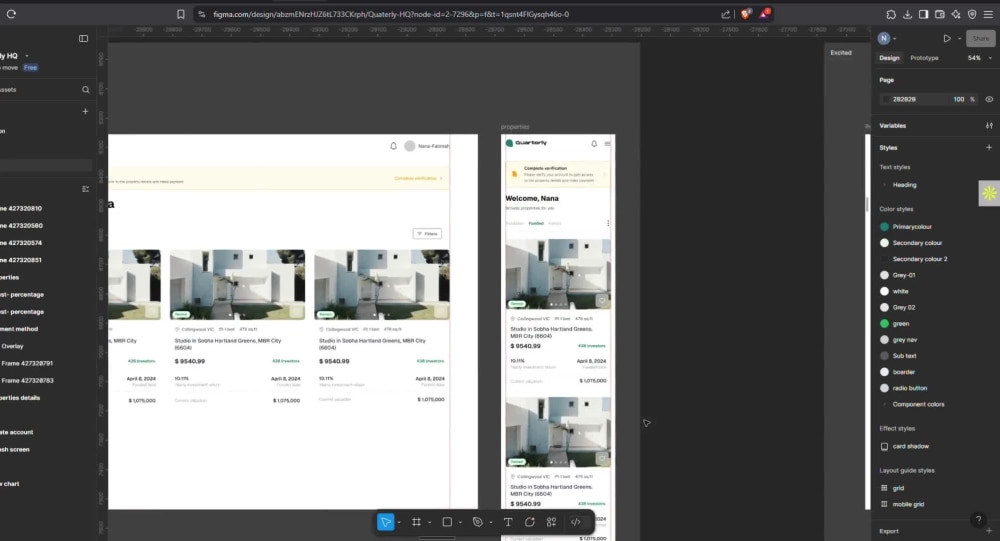This screenshot has width=1000, height=541.
Task: Select Frame 427328783 layer
Action: (x=27, y=380)
